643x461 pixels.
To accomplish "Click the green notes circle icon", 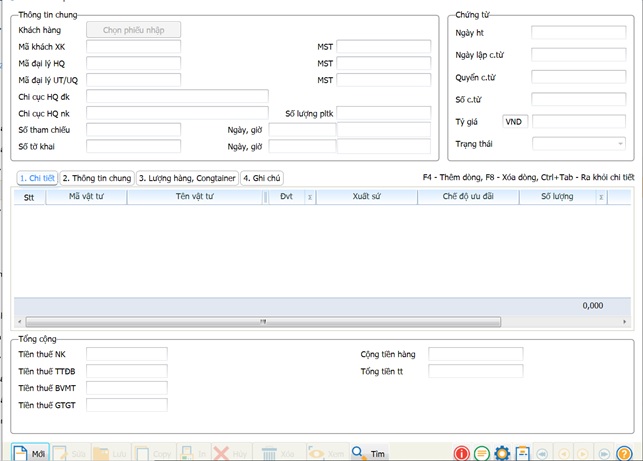I will [x=482, y=453].
